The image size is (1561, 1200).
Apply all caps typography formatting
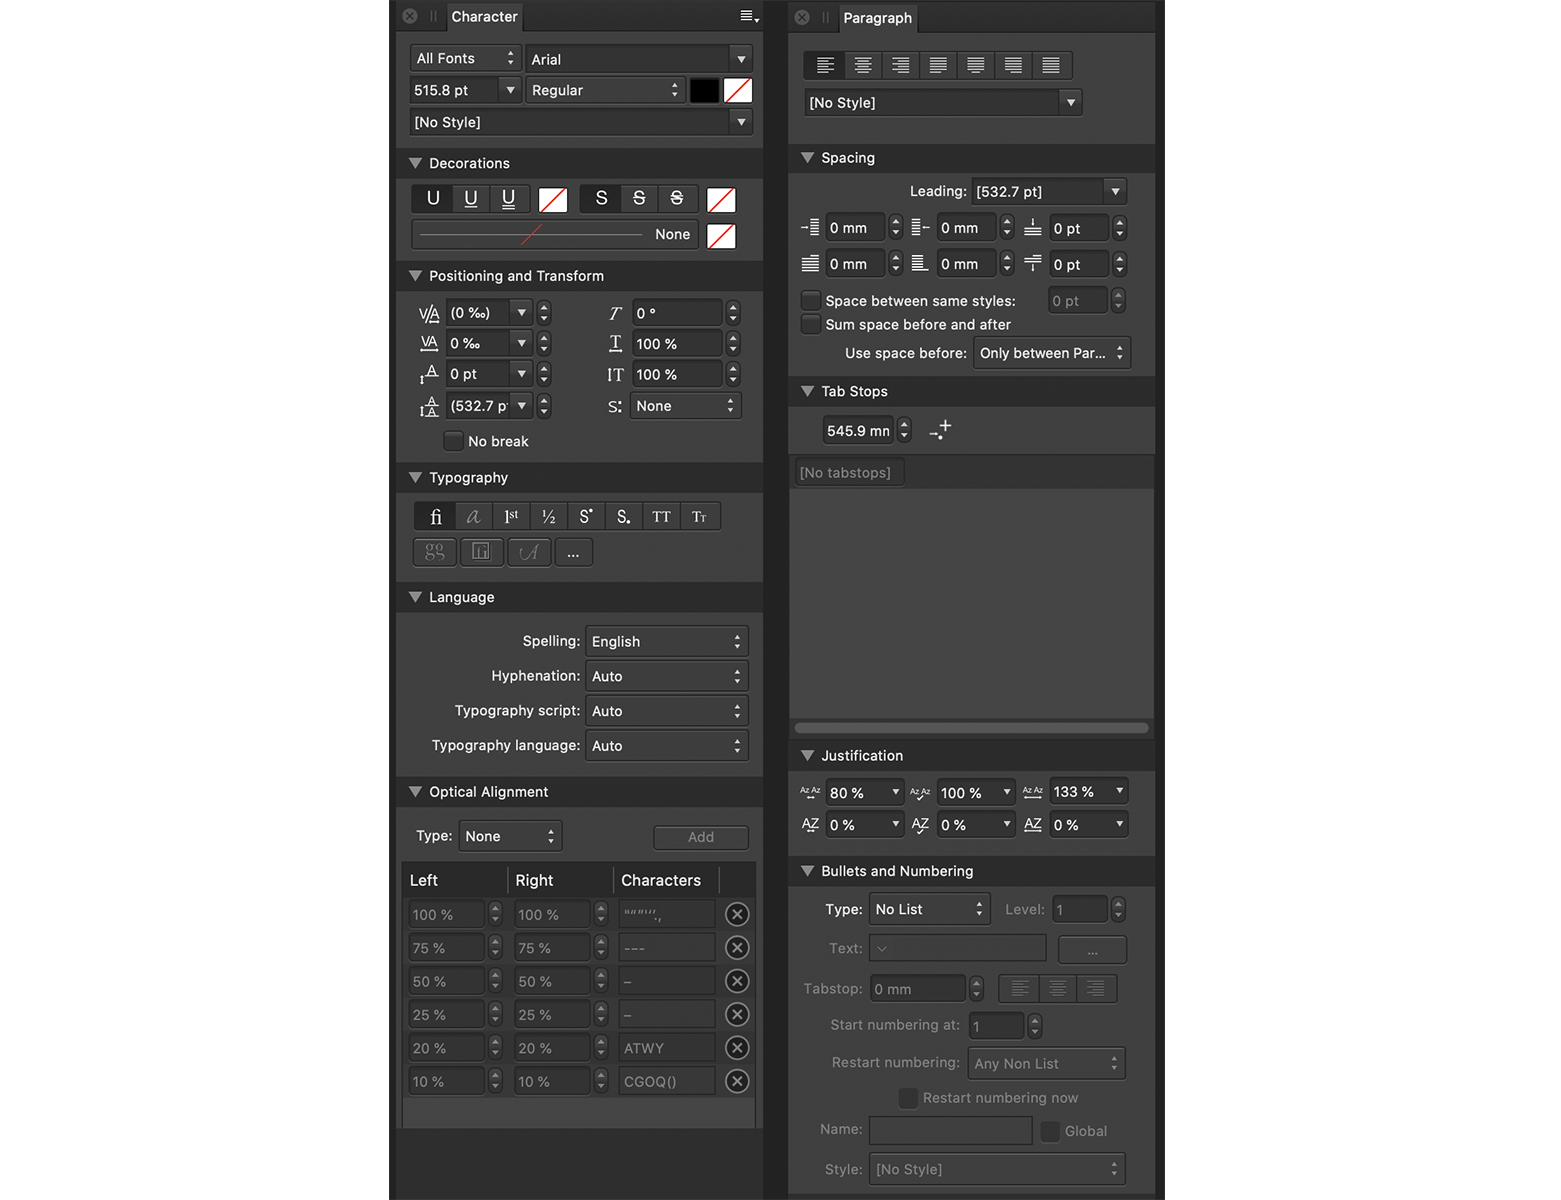click(661, 516)
